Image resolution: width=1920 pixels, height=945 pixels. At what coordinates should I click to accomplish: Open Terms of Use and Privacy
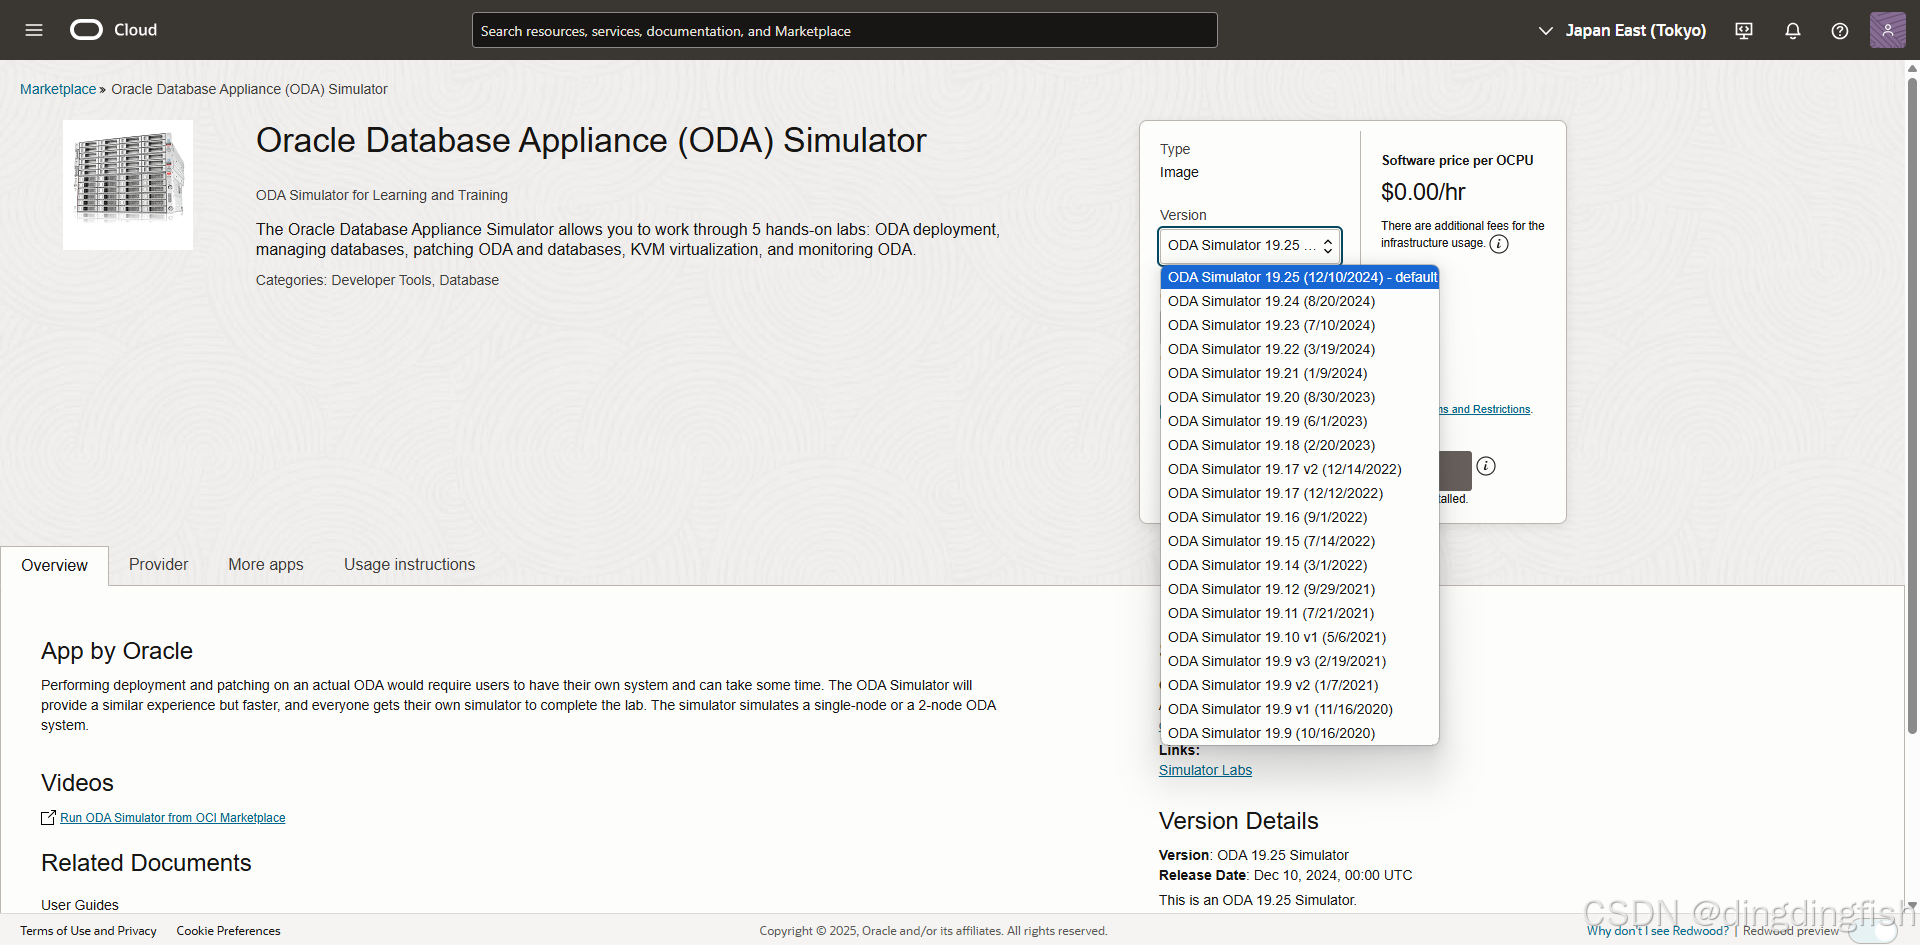tap(88, 931)
